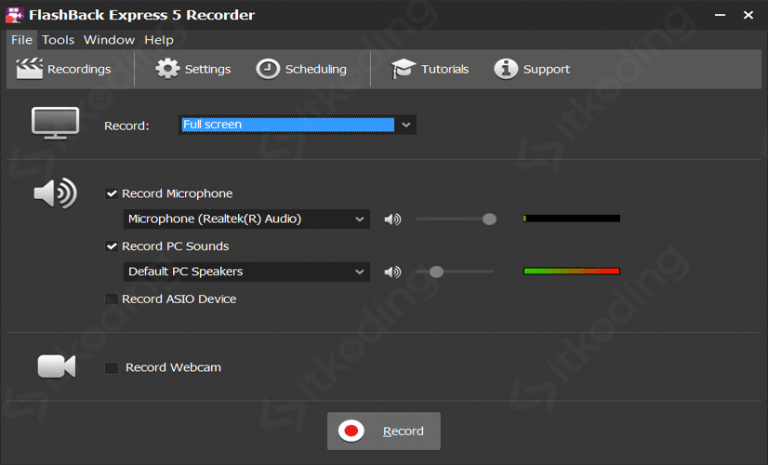Click the microphone volume slider handle
This screenshot has height=465, width=768.
click(x=489, y=219)
